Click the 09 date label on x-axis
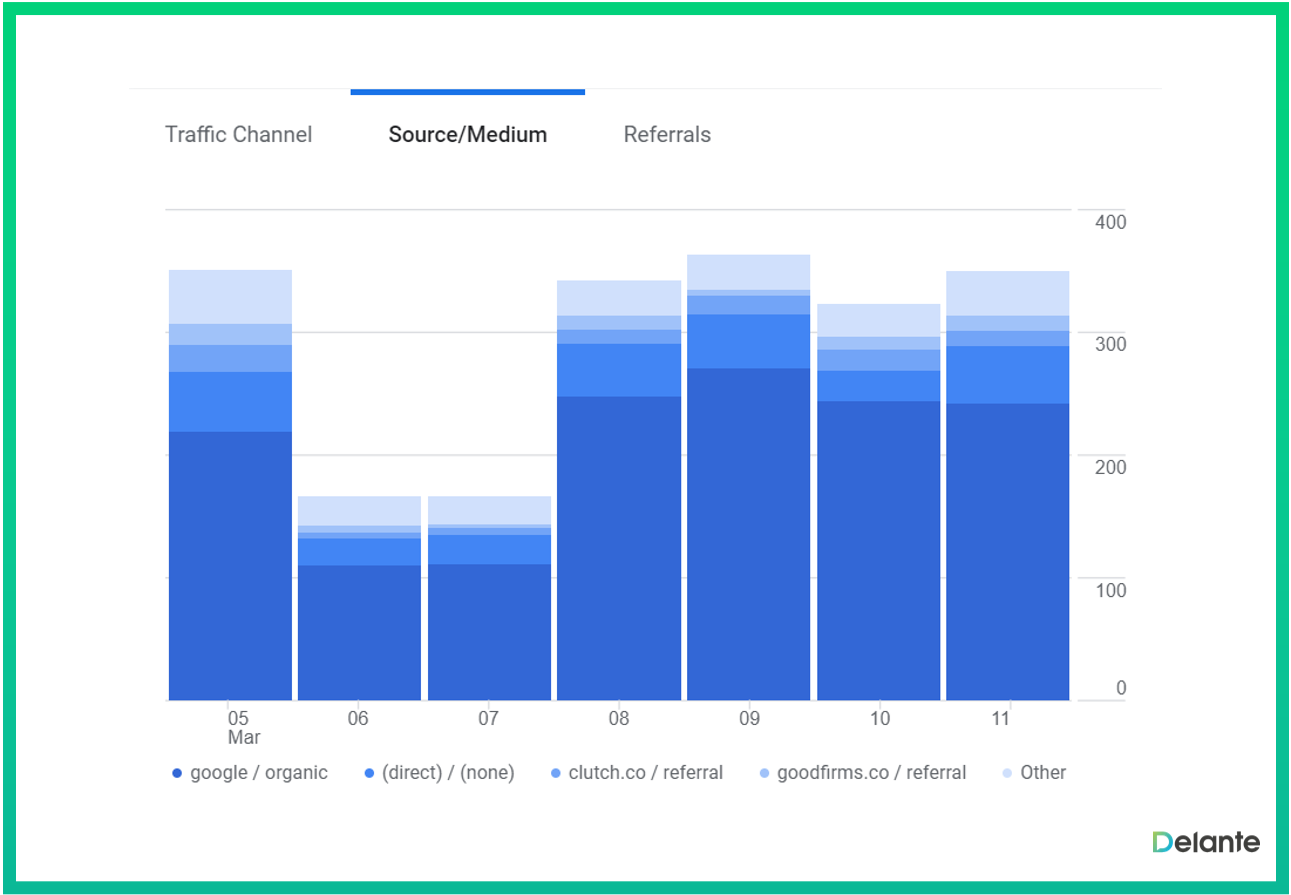The width and height of the screenshot is (1291, 895). pos(748,718)
